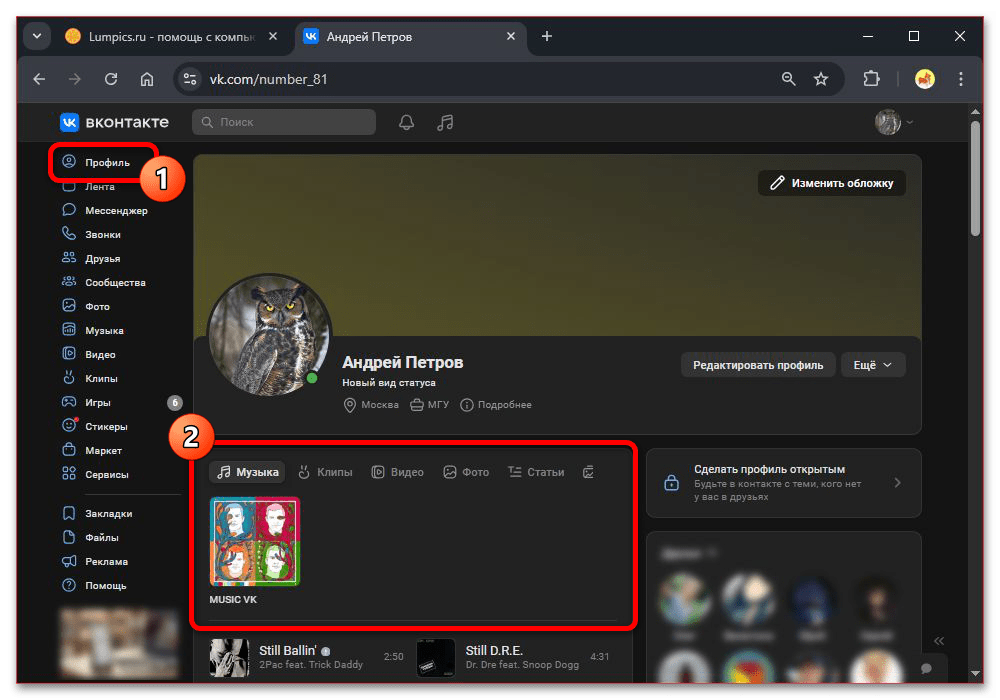
Task: Expand the Chrome tab search dropdown
Action: 37,36
